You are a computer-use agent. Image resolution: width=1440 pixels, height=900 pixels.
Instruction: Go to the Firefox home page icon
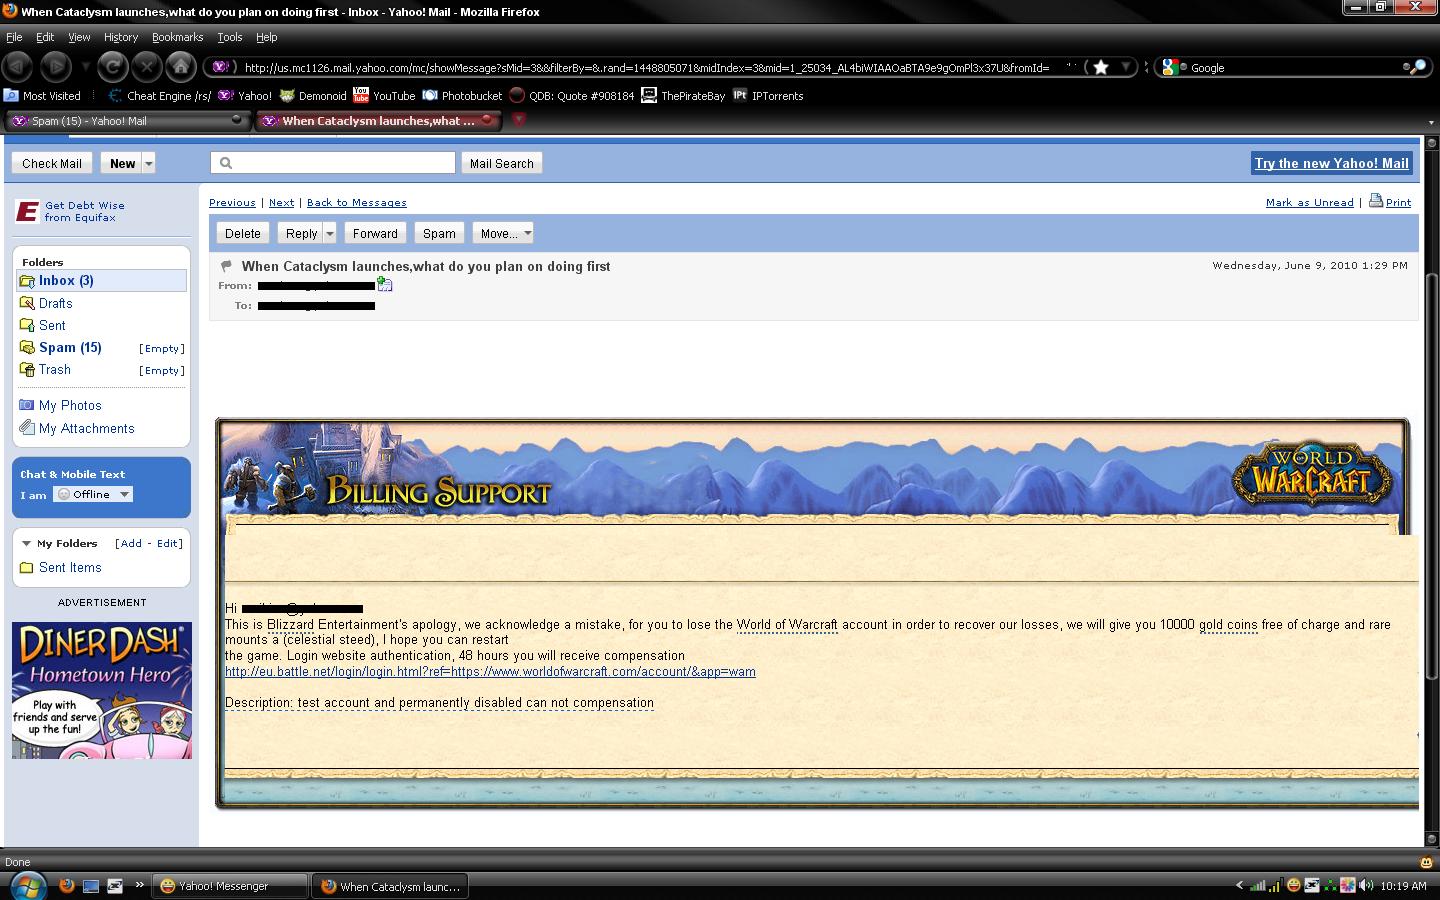tap(180, 67)
